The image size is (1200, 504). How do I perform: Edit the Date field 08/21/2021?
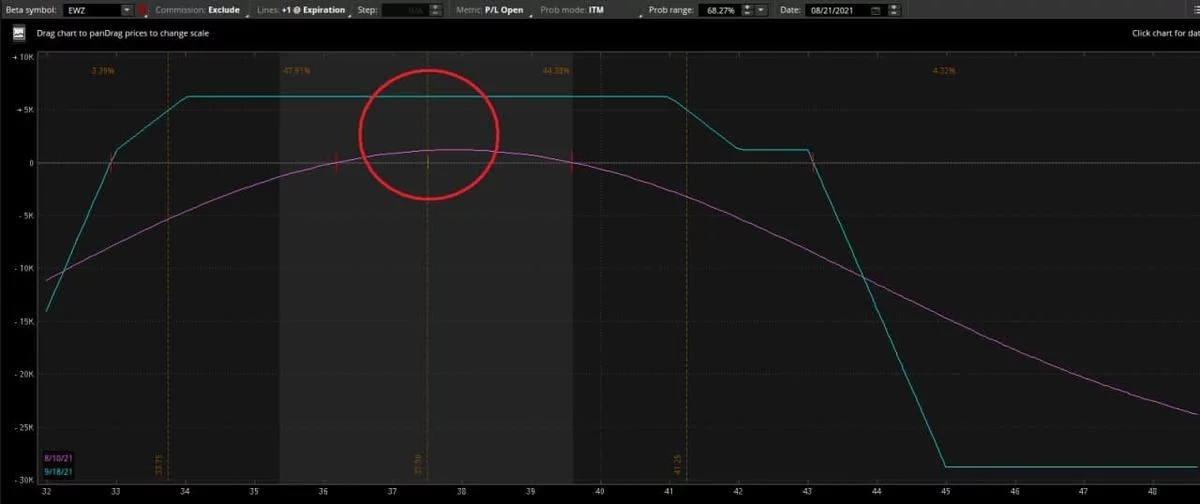pos(838,10)
